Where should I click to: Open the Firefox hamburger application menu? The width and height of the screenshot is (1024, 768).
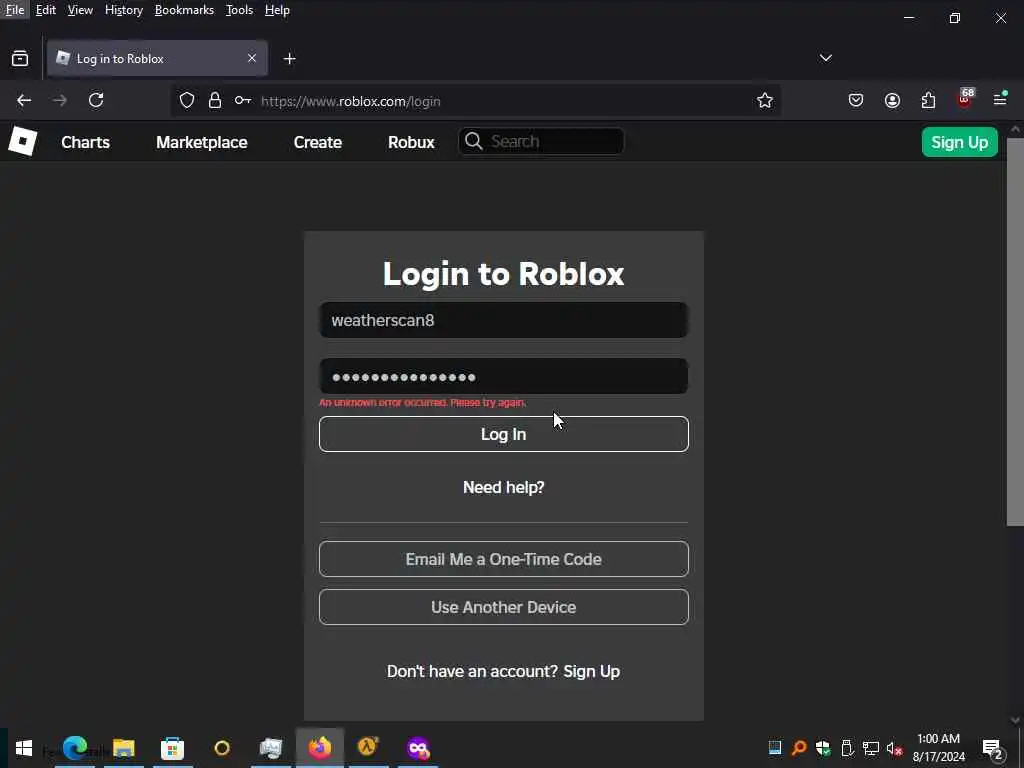tap(1000, 99)
